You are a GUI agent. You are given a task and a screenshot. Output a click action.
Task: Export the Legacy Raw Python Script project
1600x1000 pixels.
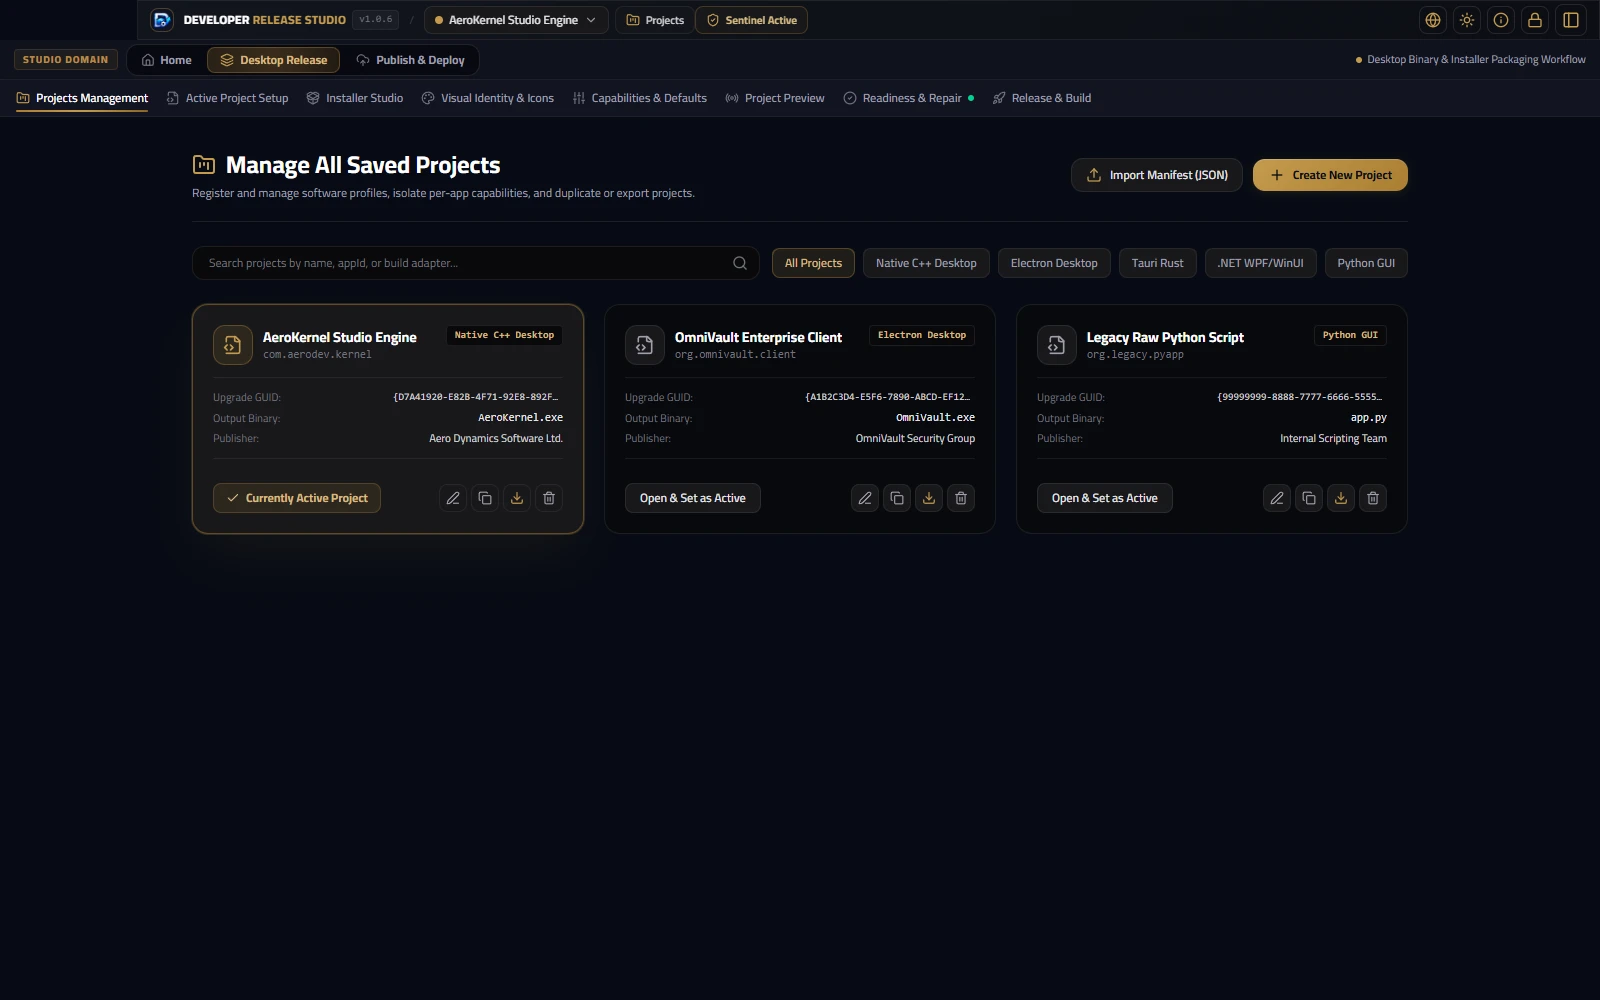(1341, 498)
